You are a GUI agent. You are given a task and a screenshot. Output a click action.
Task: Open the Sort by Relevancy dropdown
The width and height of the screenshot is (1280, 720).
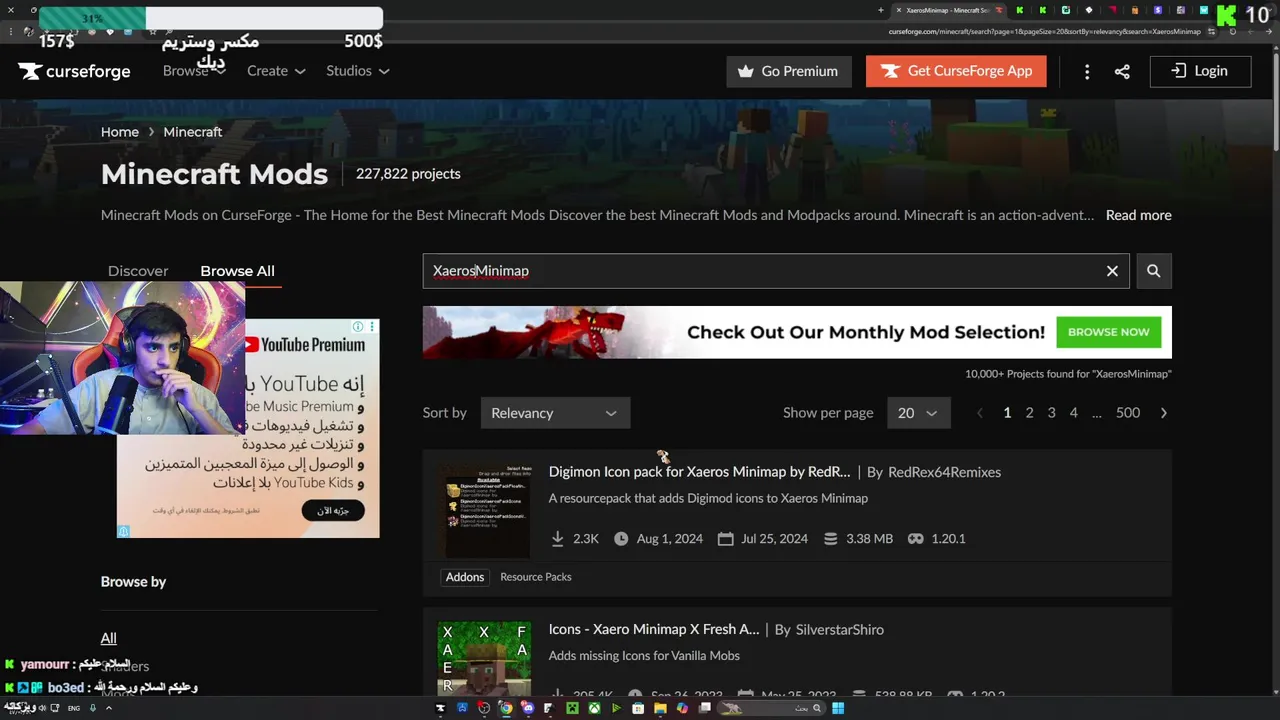555,413
